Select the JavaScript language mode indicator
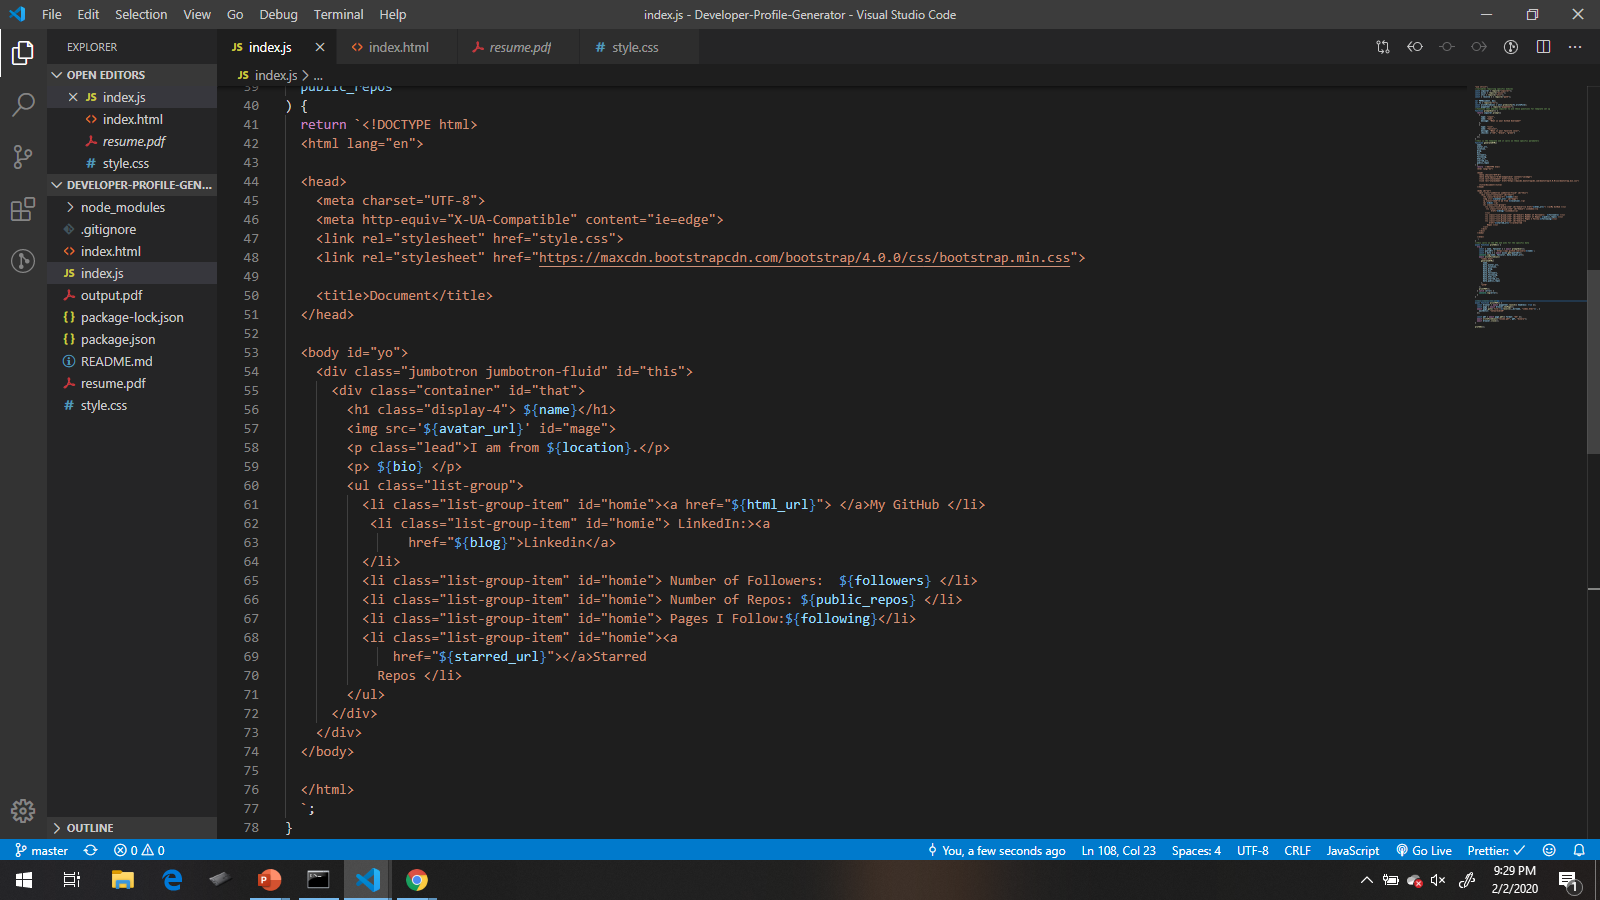This screenshot has height=900, width=1600. tap(1352, 850)
